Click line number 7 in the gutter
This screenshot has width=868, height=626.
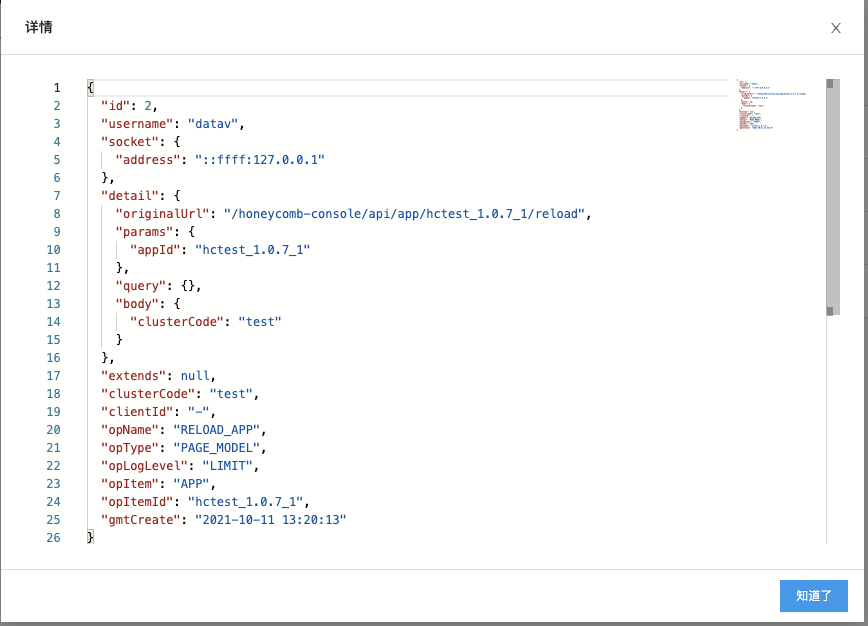(x=56, y=196)
